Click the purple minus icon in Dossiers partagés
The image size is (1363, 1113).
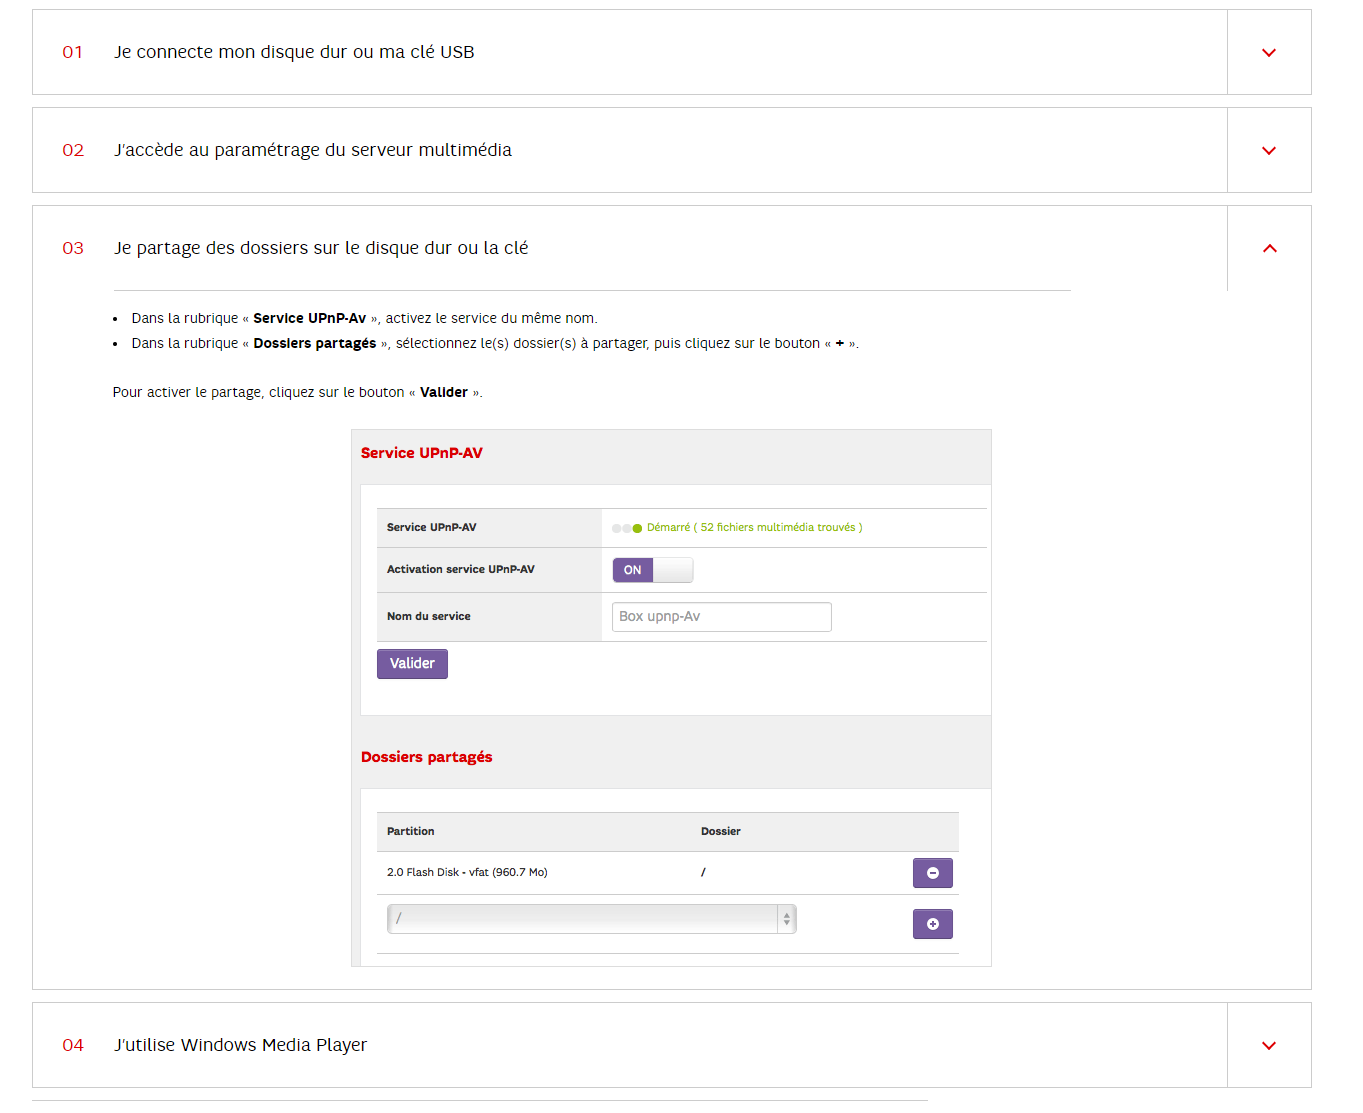tap(932, 872)
